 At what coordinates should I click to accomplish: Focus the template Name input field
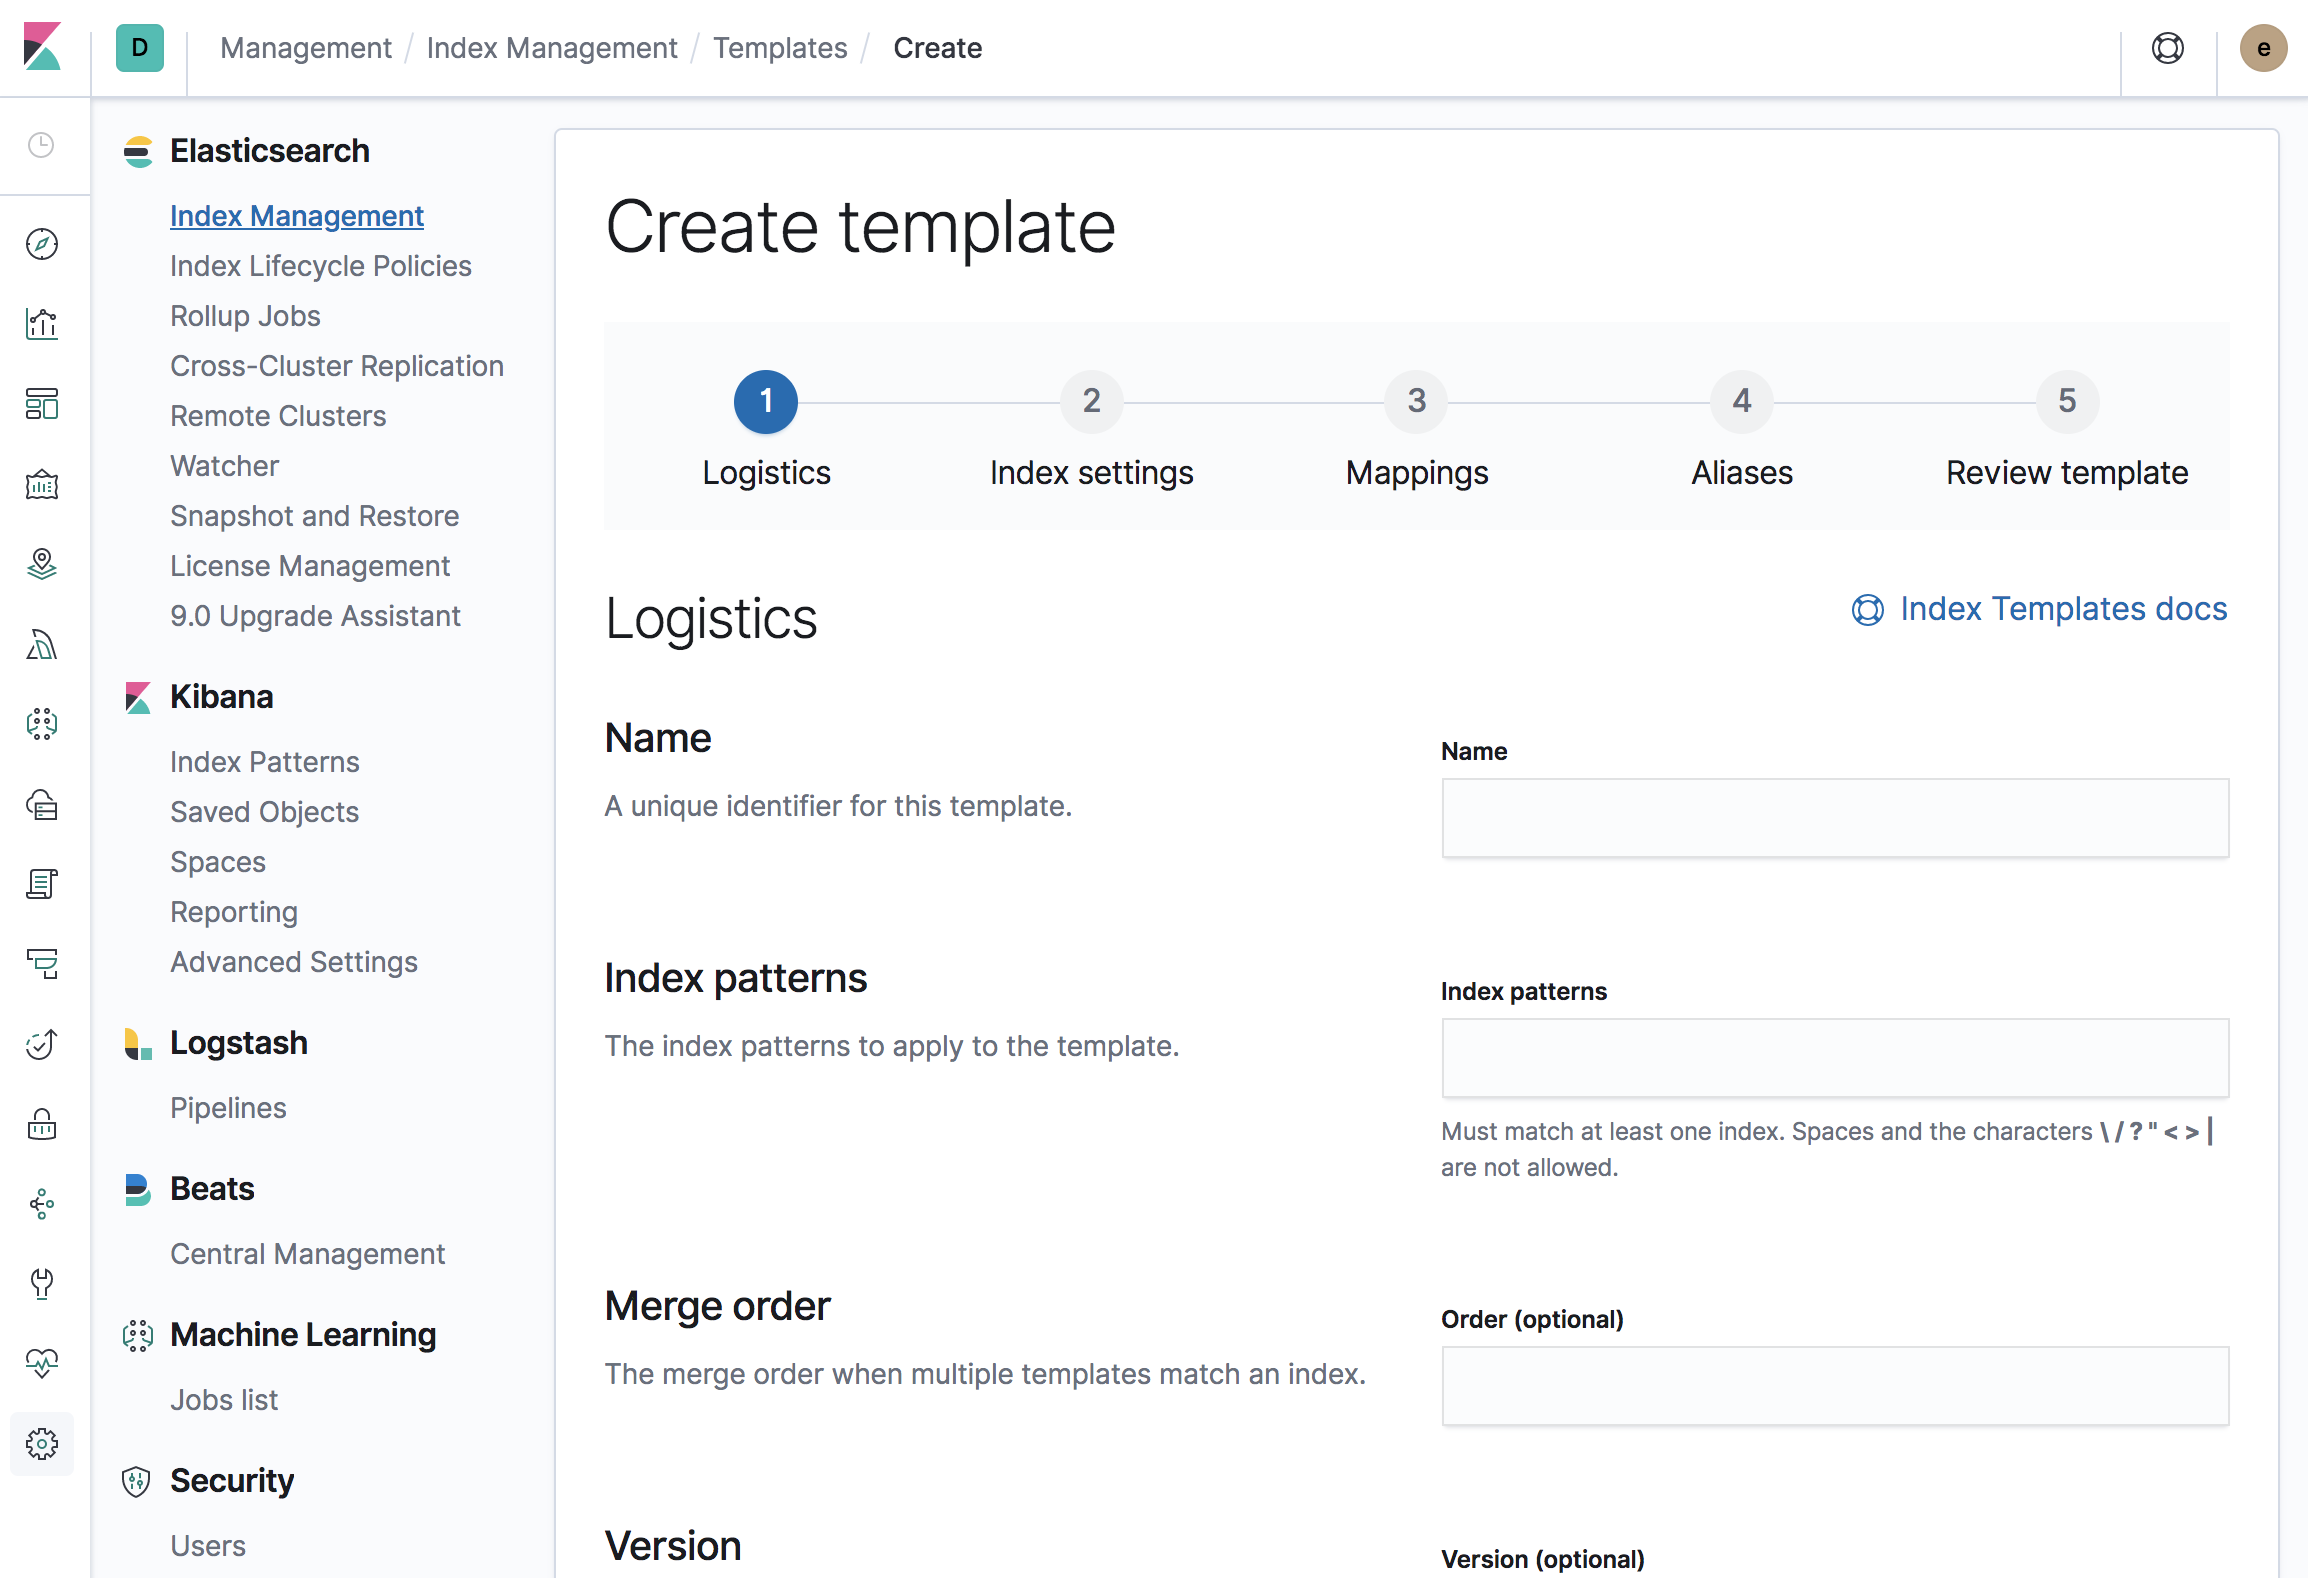[1834, 818]
